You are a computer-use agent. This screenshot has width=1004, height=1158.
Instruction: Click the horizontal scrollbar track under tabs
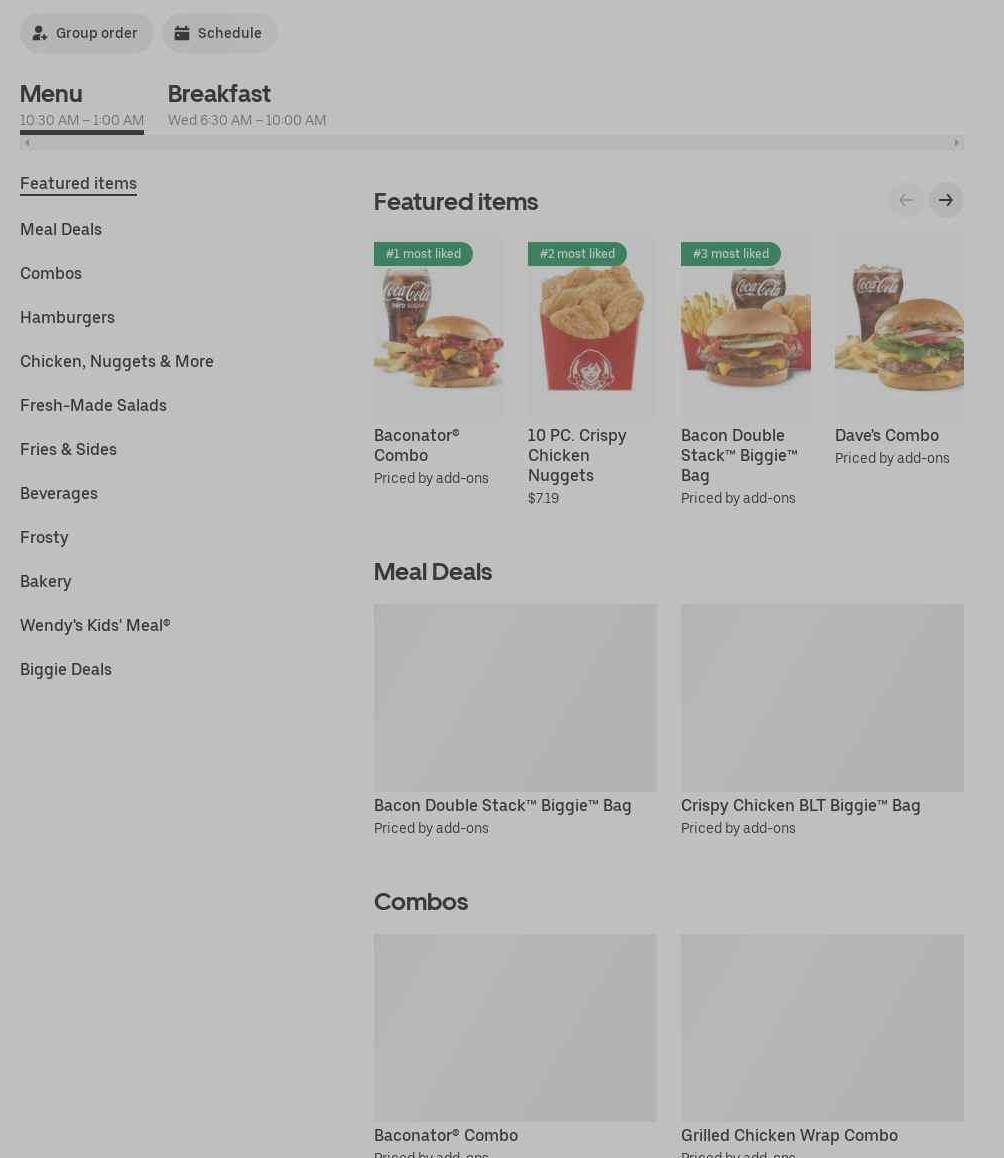click(x=491, y=143)
